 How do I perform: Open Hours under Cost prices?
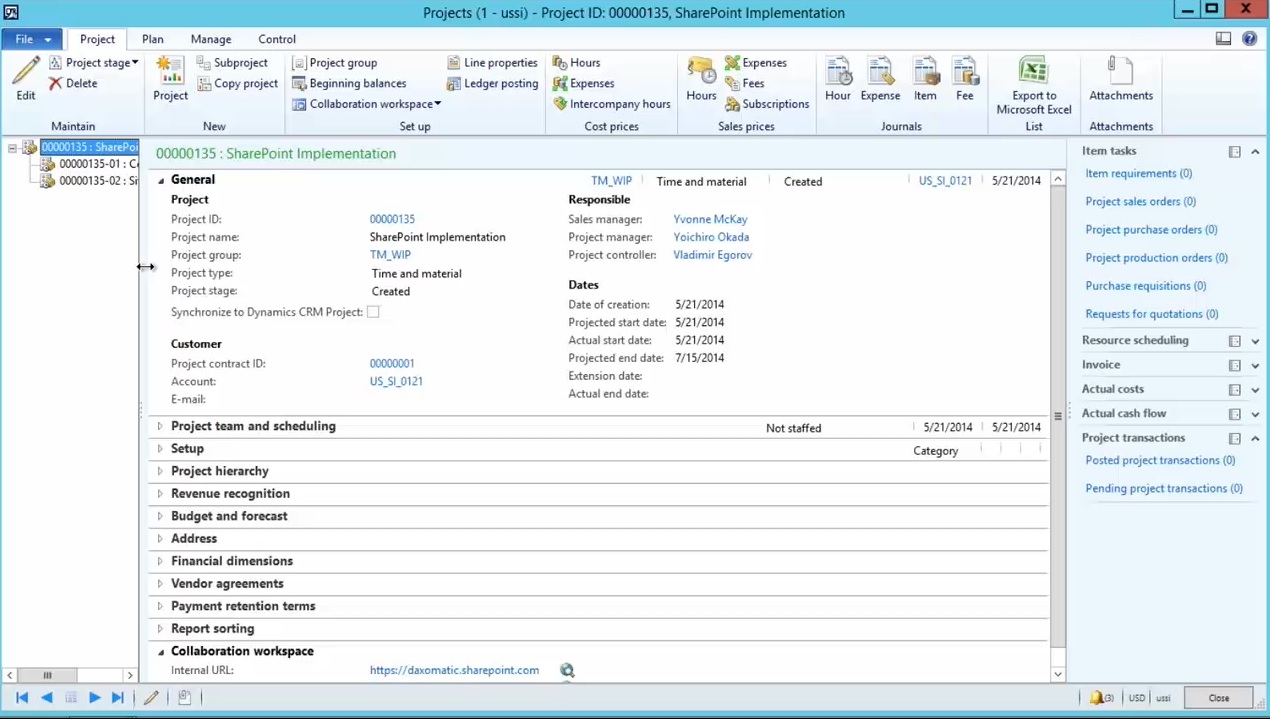coord(576,63)
